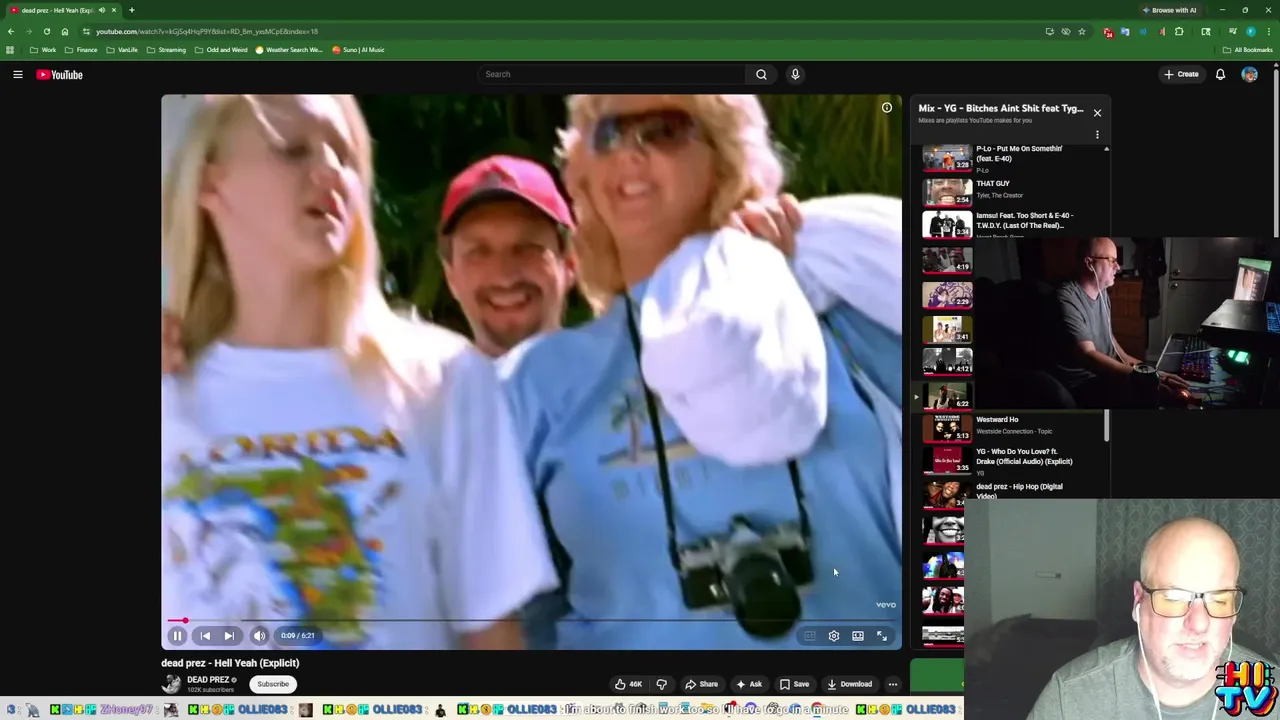
Task: Skip to next video in playlist
Action: click(x=229, y=636)
